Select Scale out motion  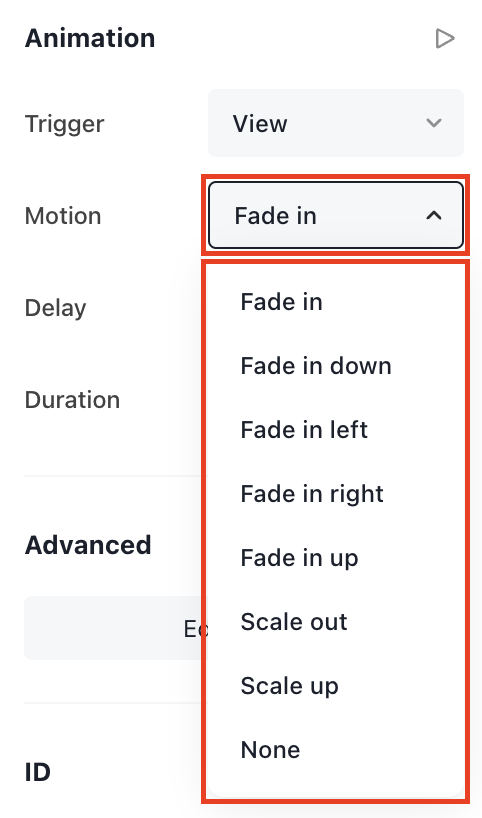click(294, 622)
